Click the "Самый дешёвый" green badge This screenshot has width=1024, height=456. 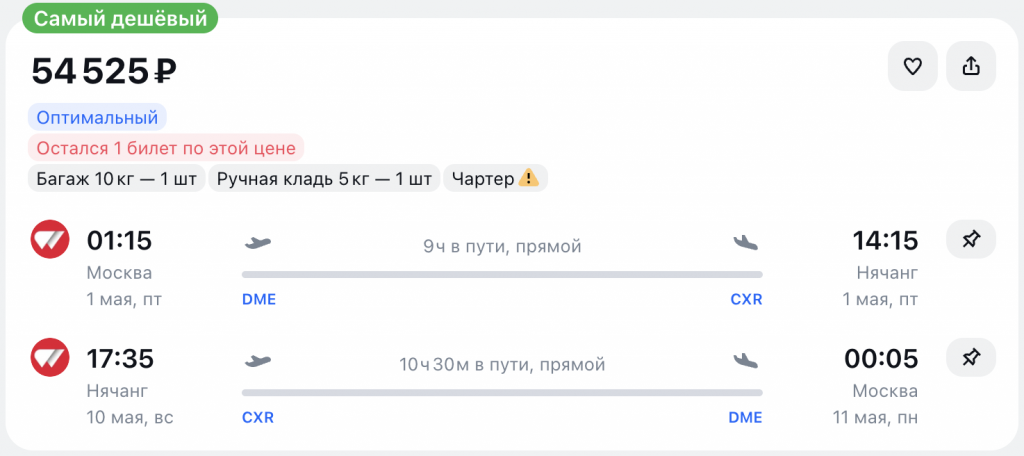pyautogui.click(x=120, y=18)
